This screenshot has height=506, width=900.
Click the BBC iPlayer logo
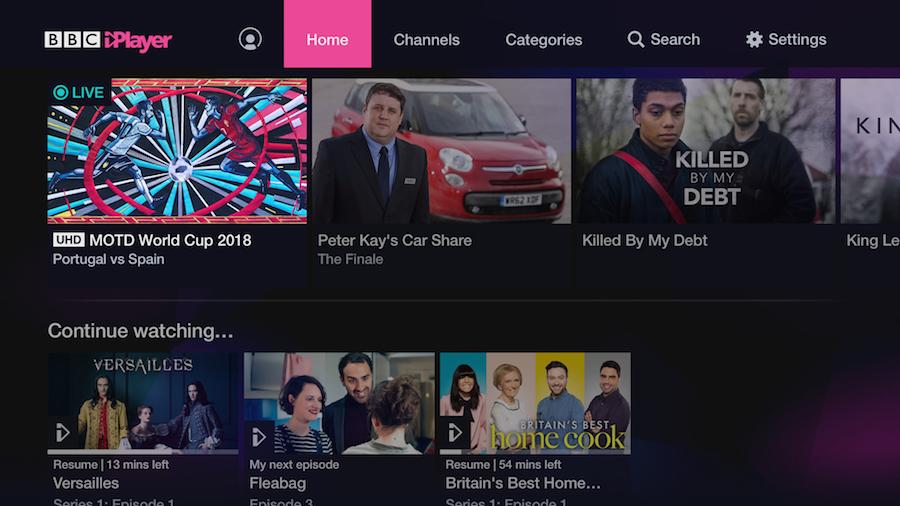108,40
